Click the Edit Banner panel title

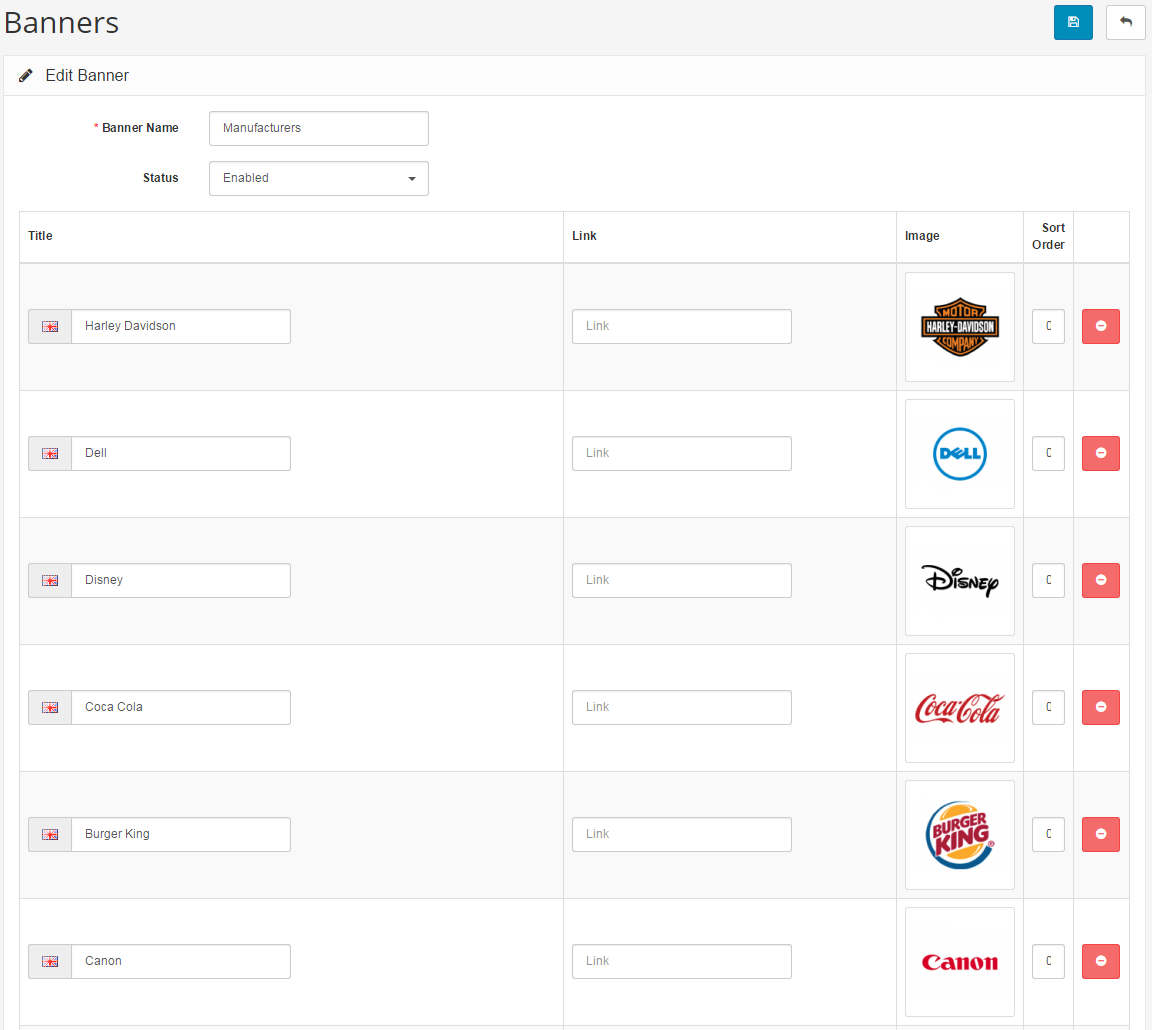pos(87,76)
